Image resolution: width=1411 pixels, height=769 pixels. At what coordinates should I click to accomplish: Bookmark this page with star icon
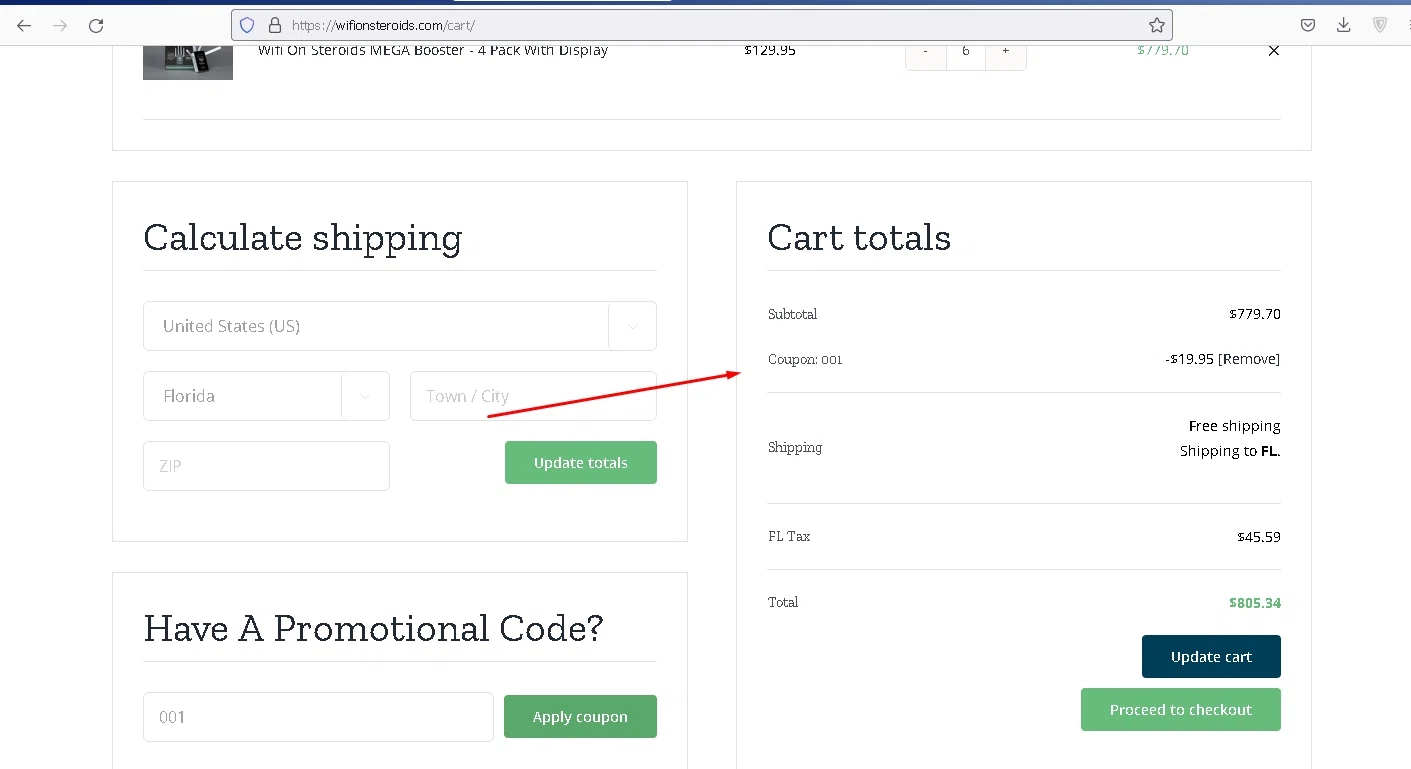1156,25
